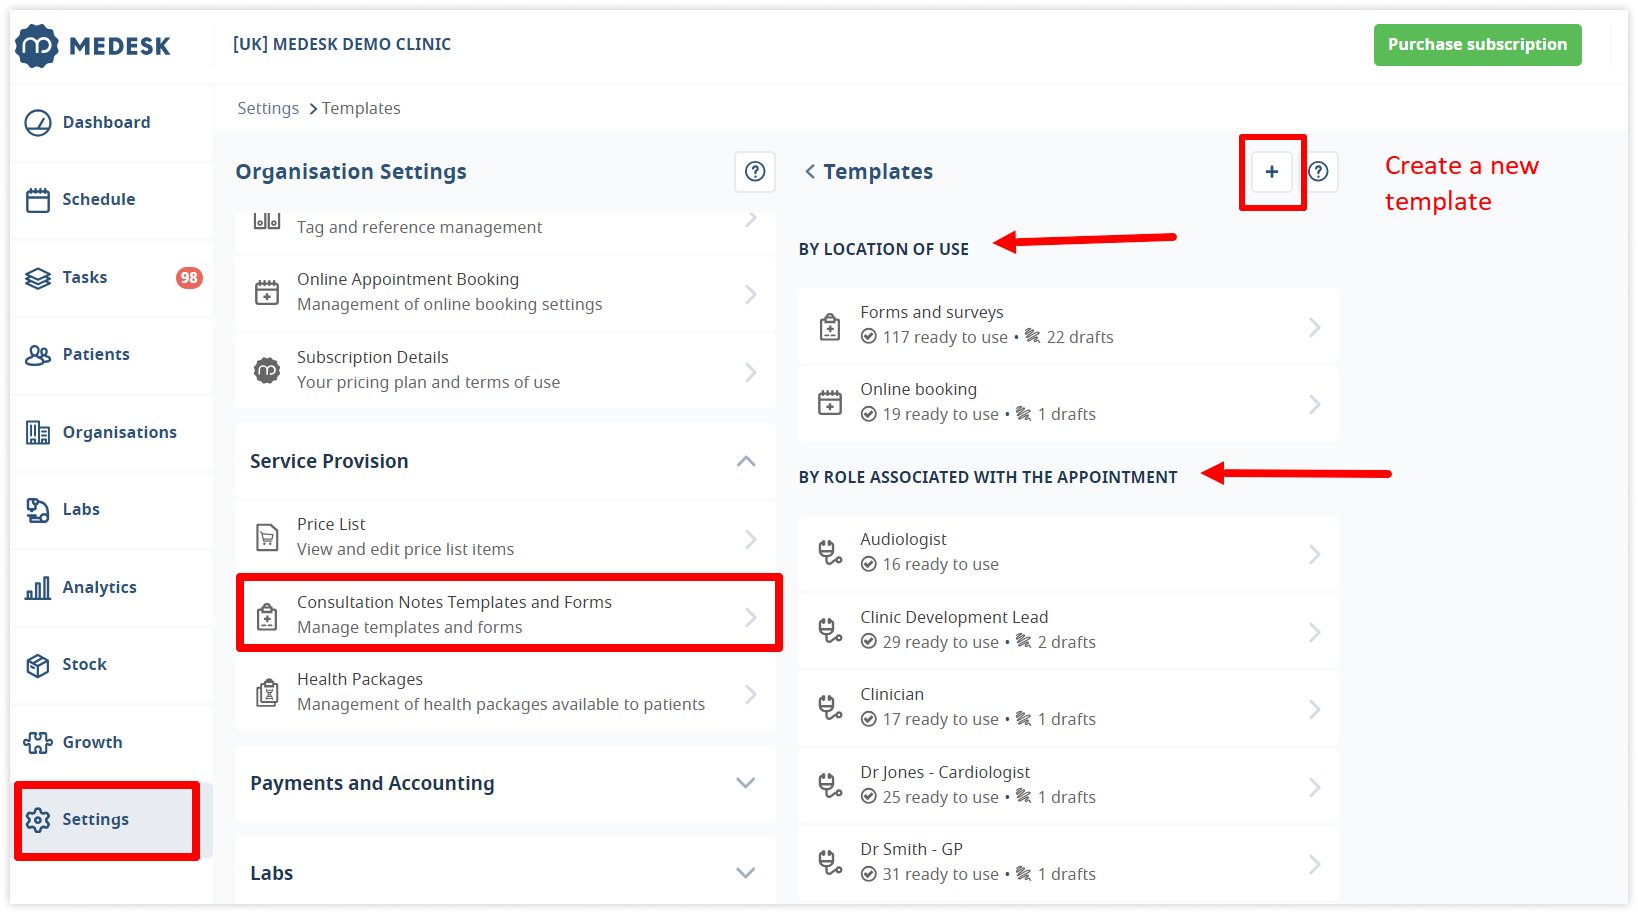Open Tasks from the sidebar

[111, 277]
